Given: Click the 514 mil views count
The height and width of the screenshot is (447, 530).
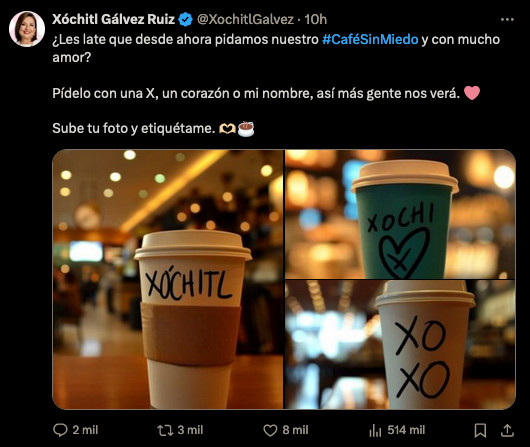Looking at the screenshot, I should (406, 430).
